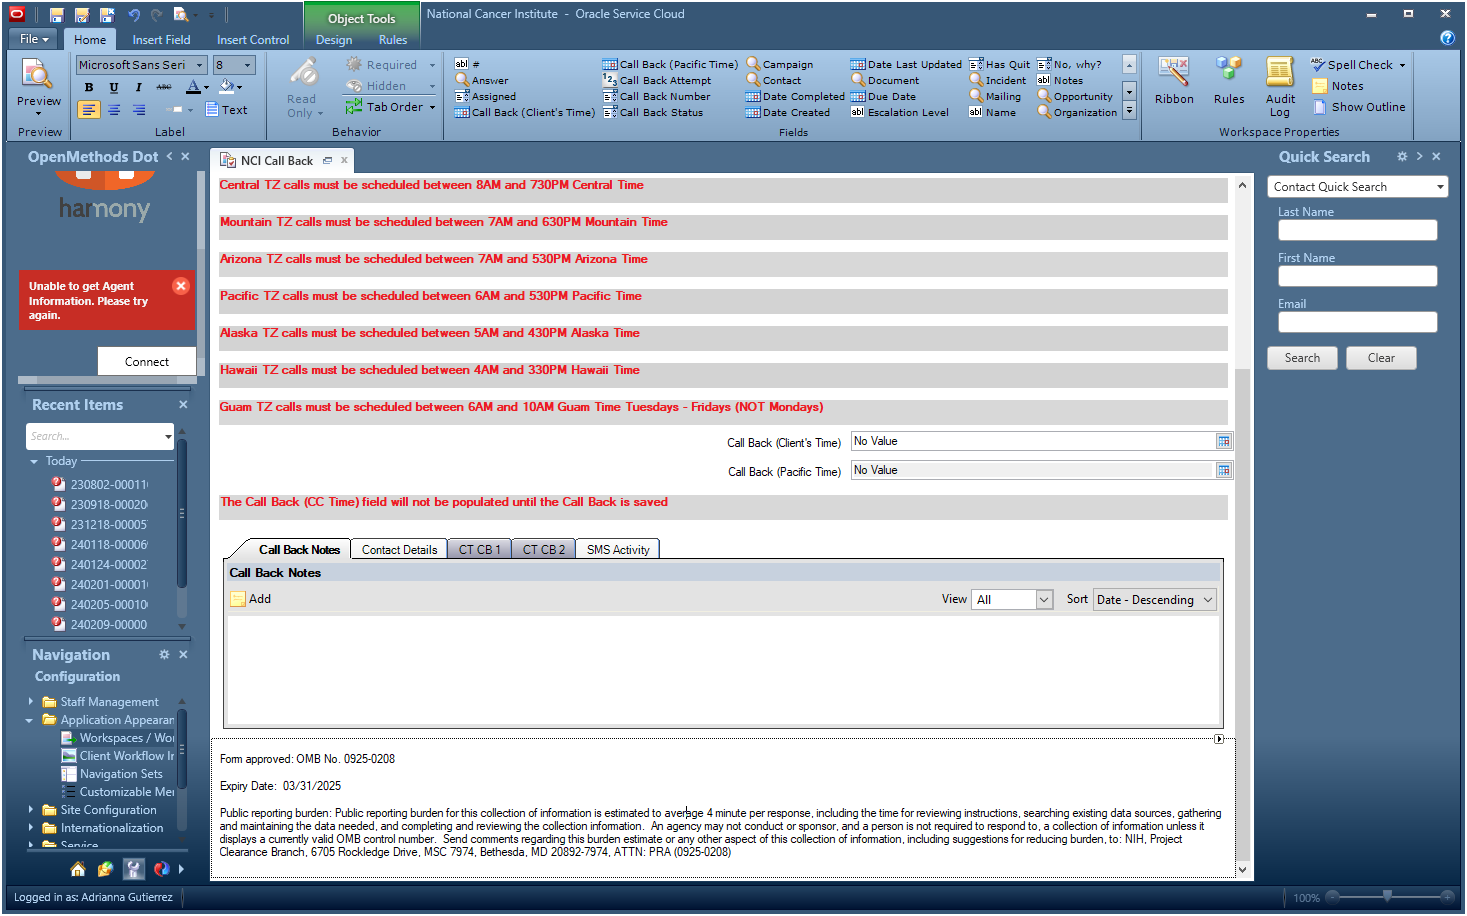Apply bold formatting to label

click(89, 88)
